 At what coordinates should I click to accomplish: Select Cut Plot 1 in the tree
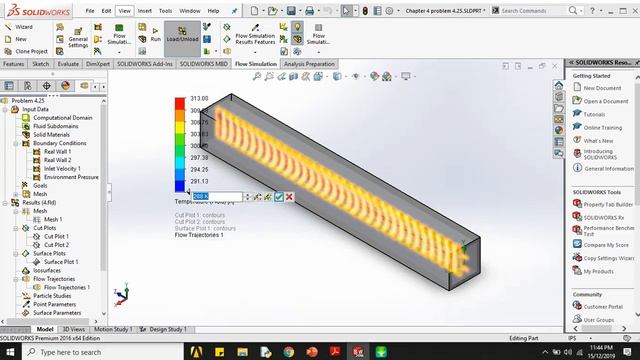56,237
